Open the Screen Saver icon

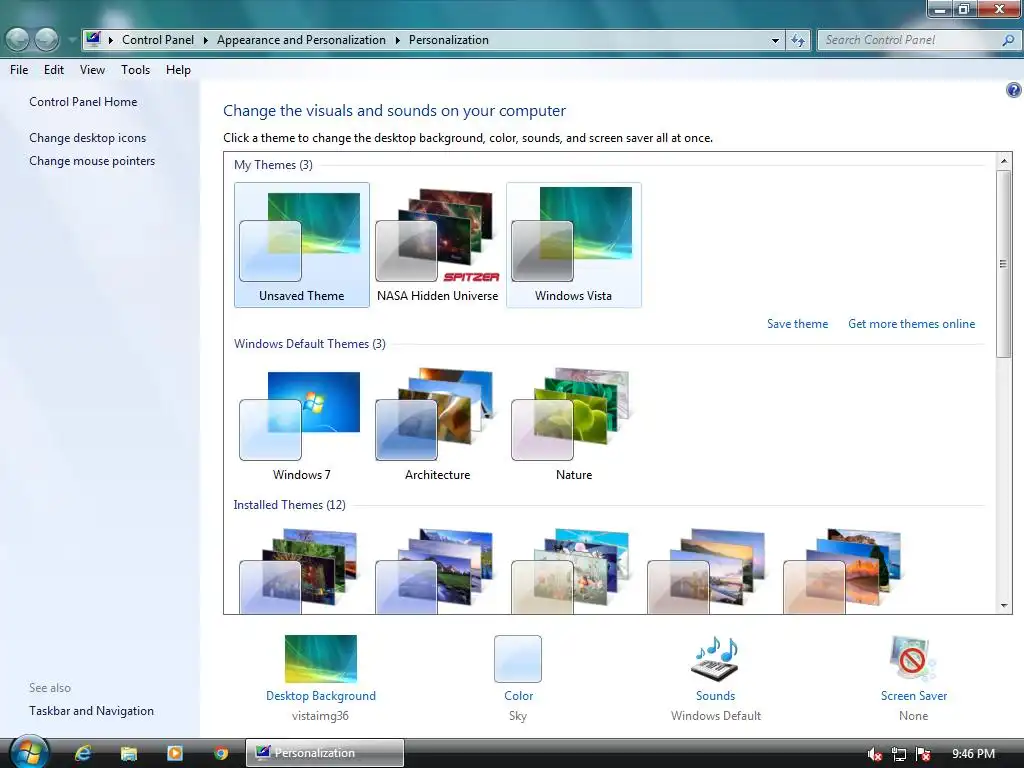(913, 658)
